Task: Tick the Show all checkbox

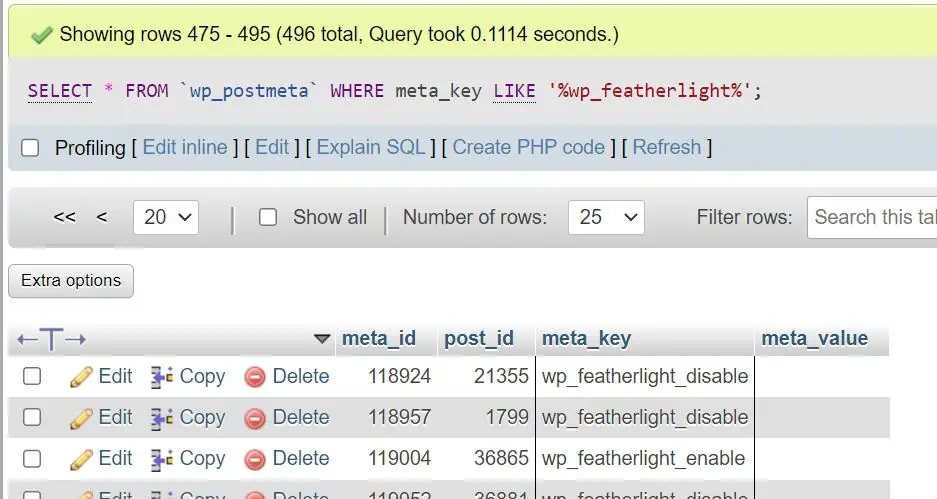Action: (x=268, y=217)
